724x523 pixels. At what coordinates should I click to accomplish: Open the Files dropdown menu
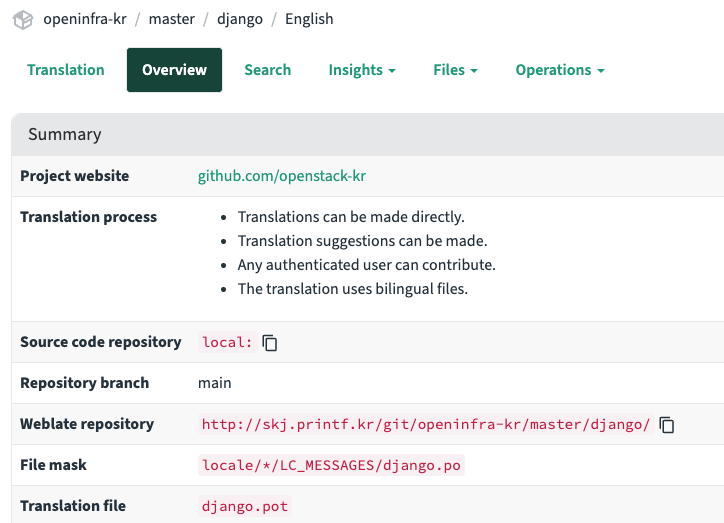coord(455,70)
